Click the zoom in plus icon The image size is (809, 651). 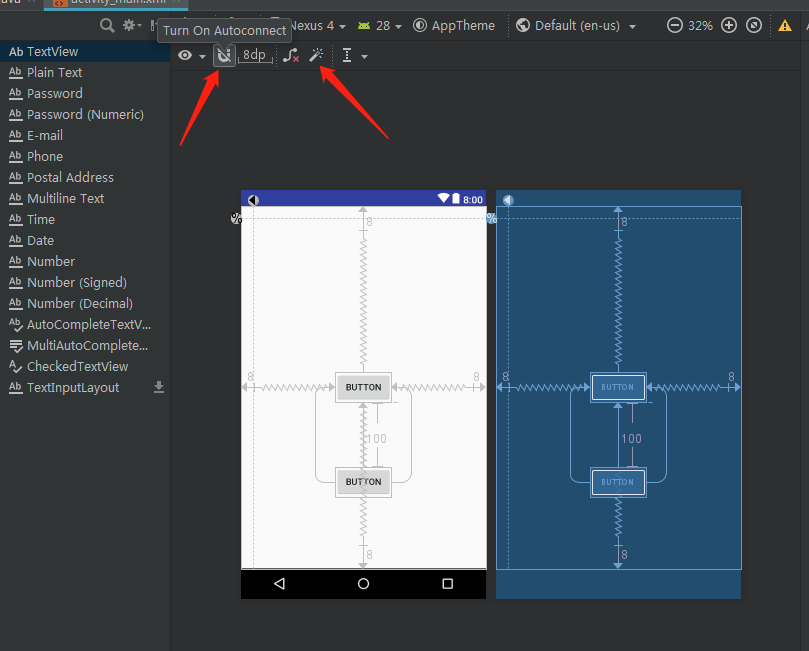point(729,25)
